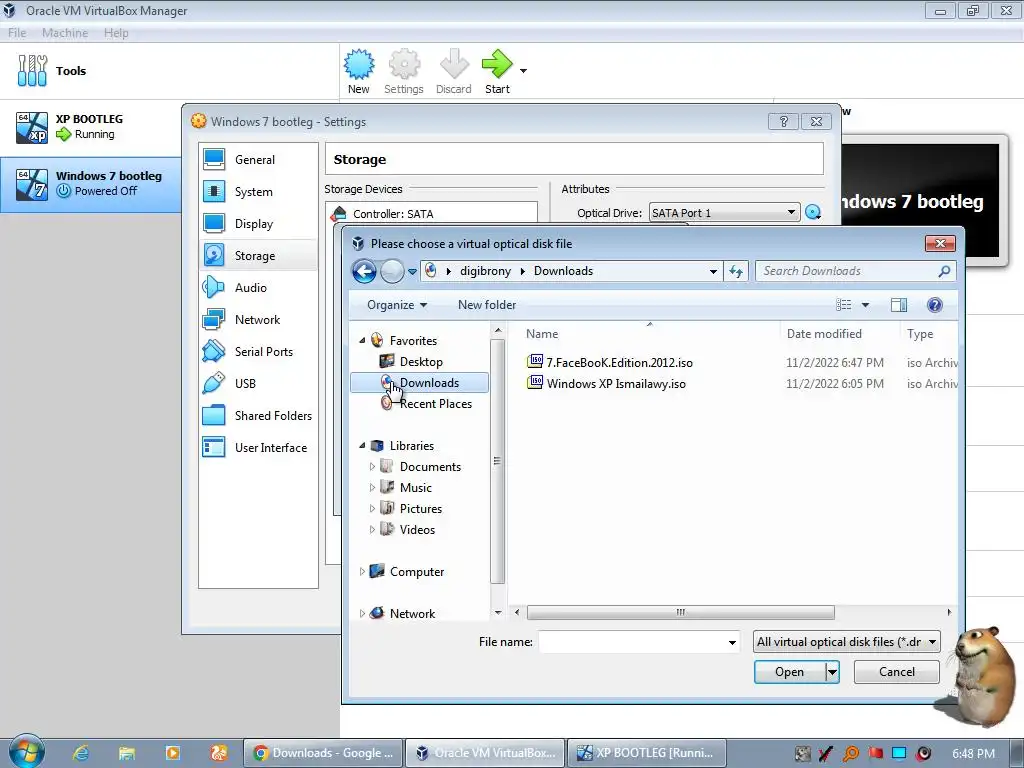Click the Settings gear toolbar icon
The width and height of the screenshot is (1024, 768).
click(x=404, y=64)
